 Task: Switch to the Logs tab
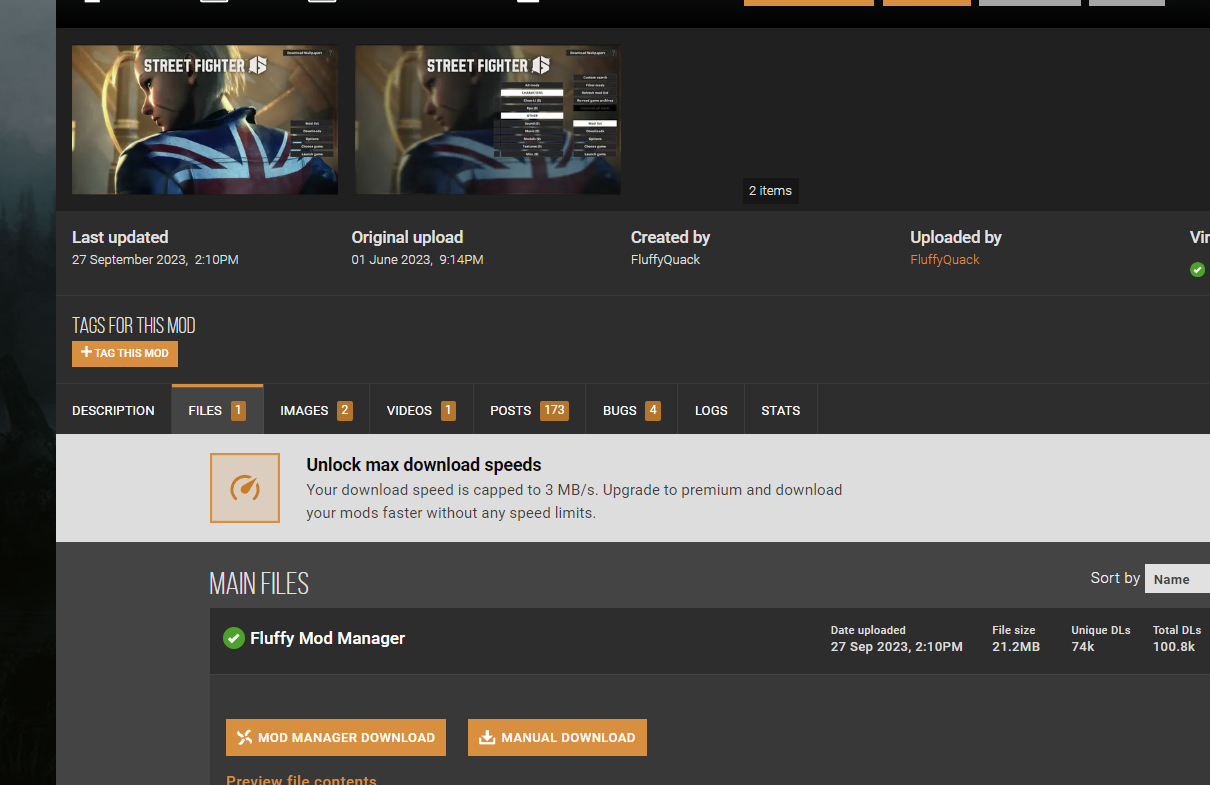click(x=711, y=410)
